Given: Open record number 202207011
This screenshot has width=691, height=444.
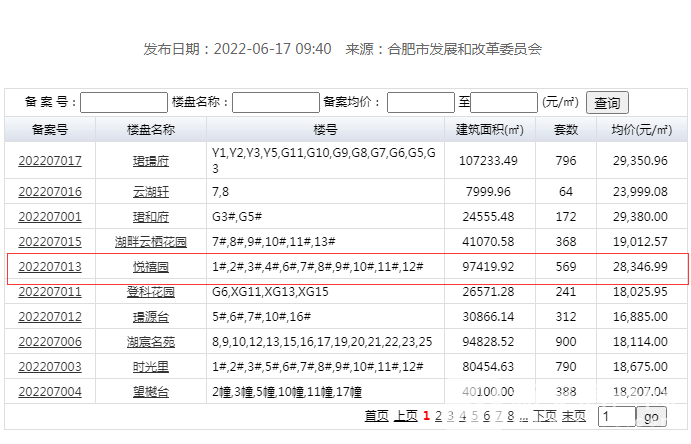Looking at the screenshot, I should tap(50, 292).
